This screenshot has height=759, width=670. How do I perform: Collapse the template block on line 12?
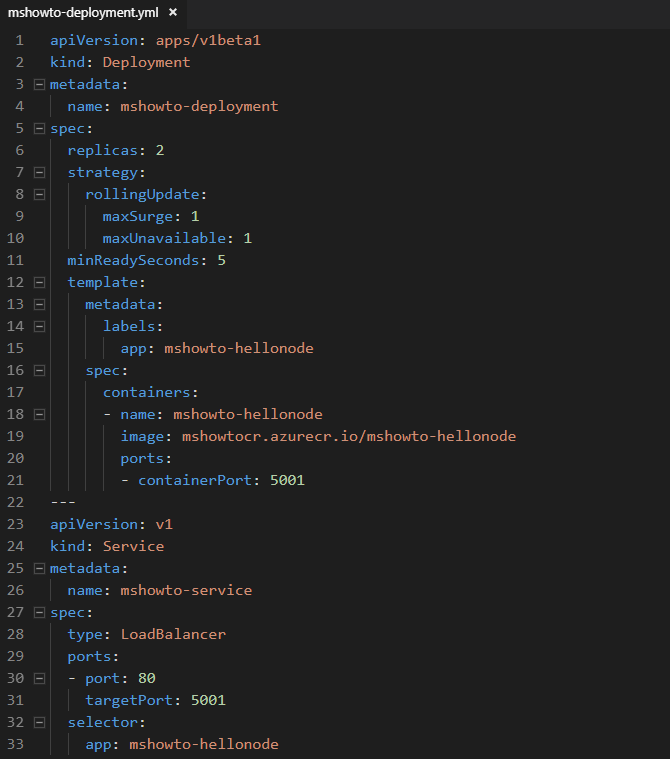[x=39, y=283]
